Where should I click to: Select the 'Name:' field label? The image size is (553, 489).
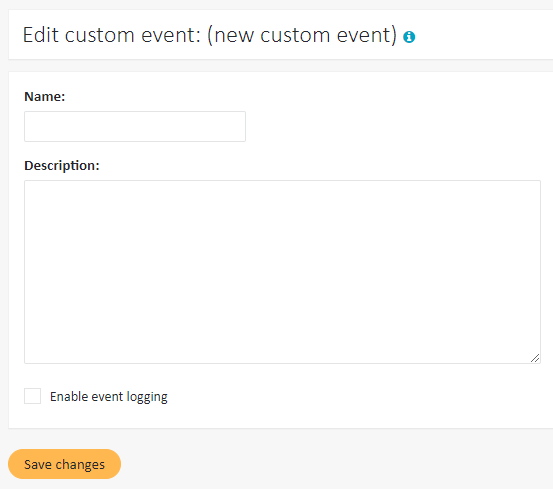tap(45, 96)
